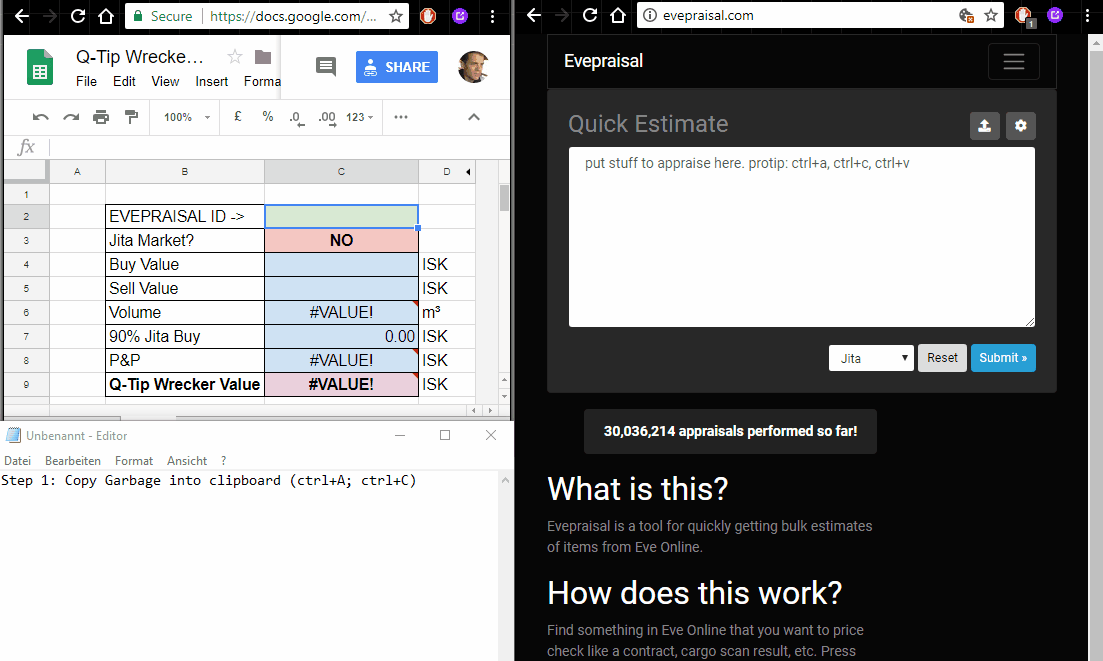Open the Bearbeiten menu in the Editor
This screenshot has height=661, width=1103.
(73, 461)
